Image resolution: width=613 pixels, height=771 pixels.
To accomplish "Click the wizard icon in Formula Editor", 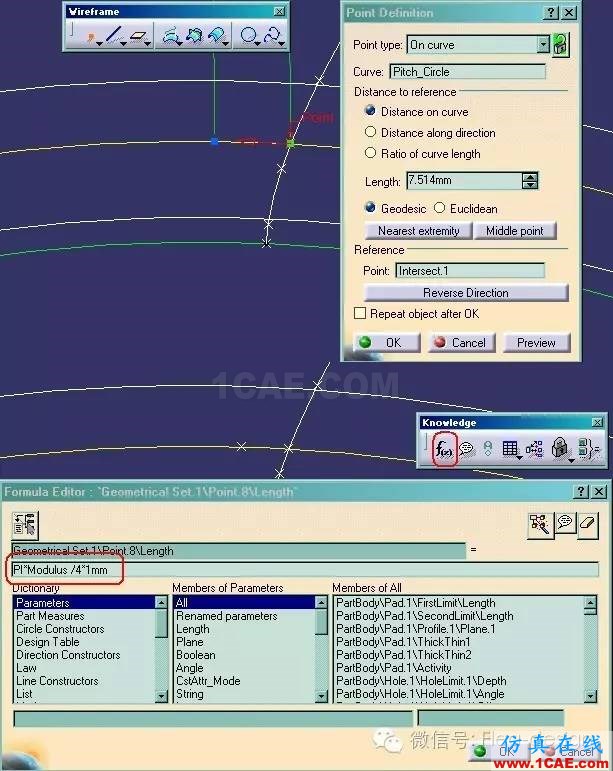I will point(540,524).
